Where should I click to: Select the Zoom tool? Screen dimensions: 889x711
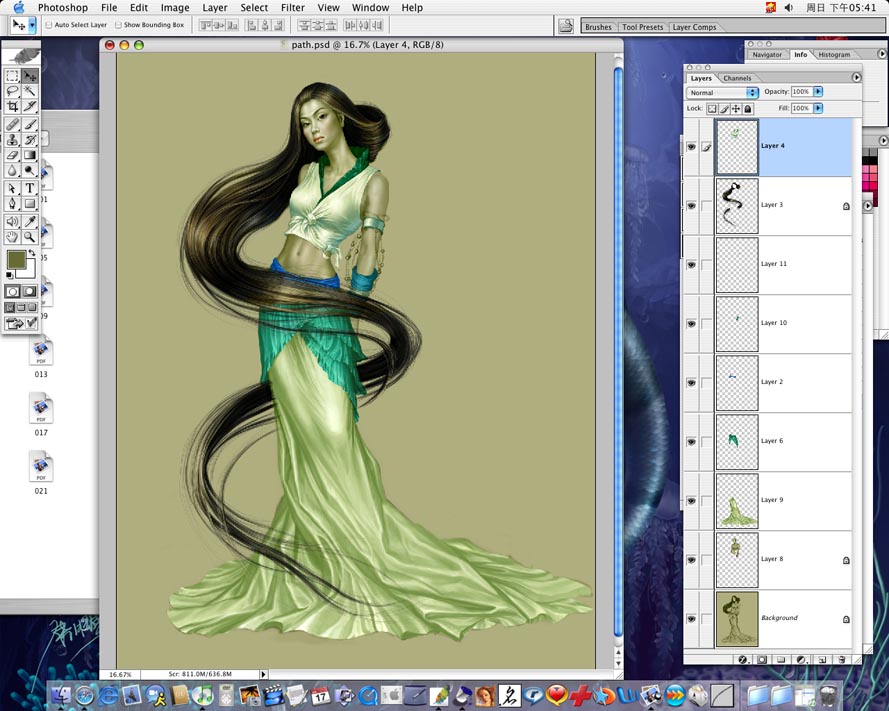[x=30, y=237]
